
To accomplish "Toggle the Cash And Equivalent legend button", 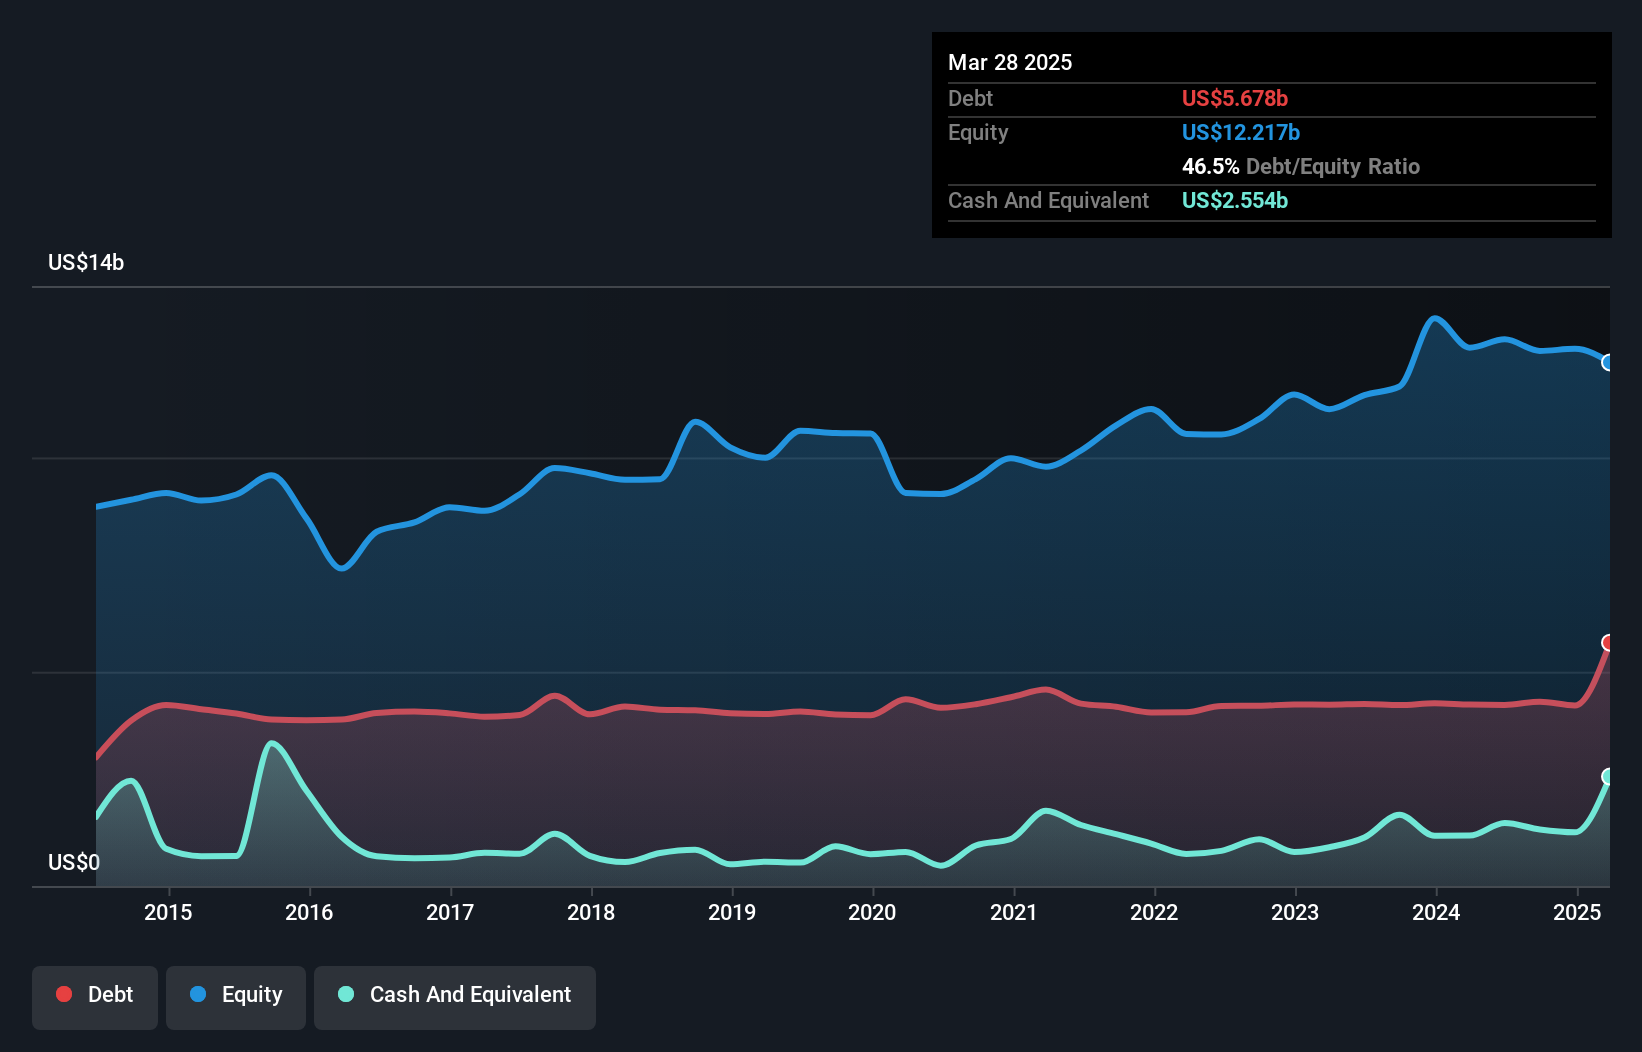I will coord(455,997).
